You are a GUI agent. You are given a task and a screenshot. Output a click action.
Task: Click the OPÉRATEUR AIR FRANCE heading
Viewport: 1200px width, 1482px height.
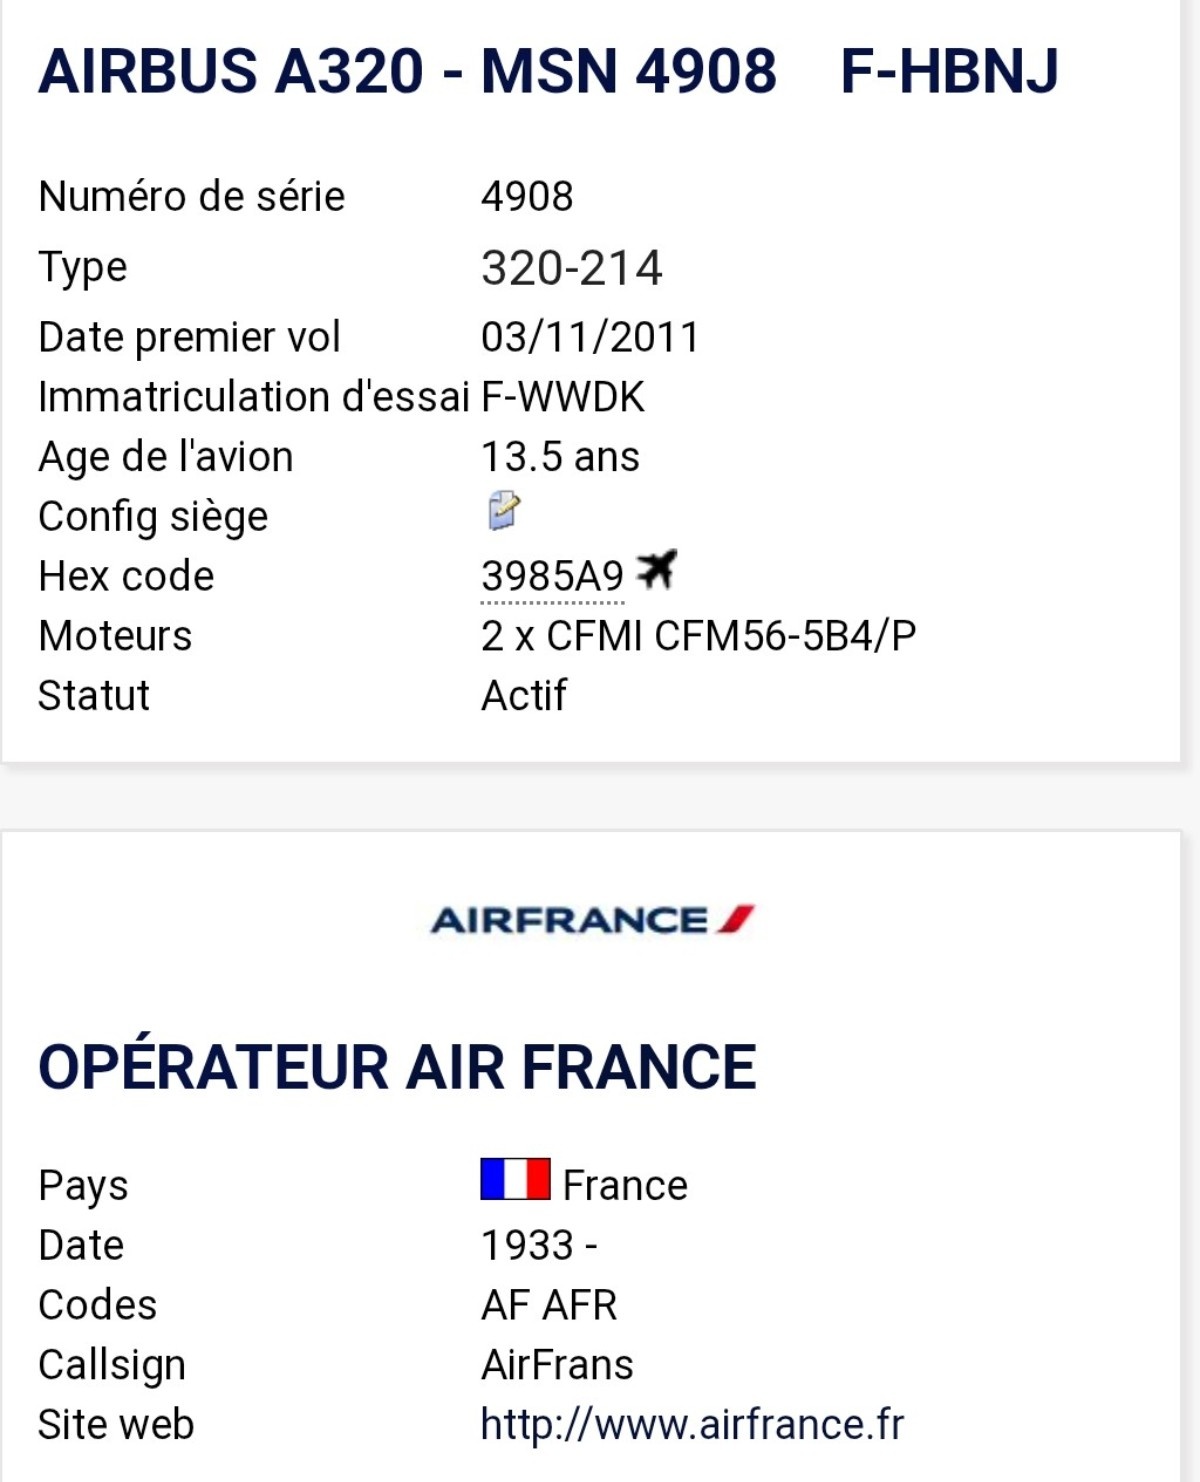pyautogui.click(x=397, y=1066)
